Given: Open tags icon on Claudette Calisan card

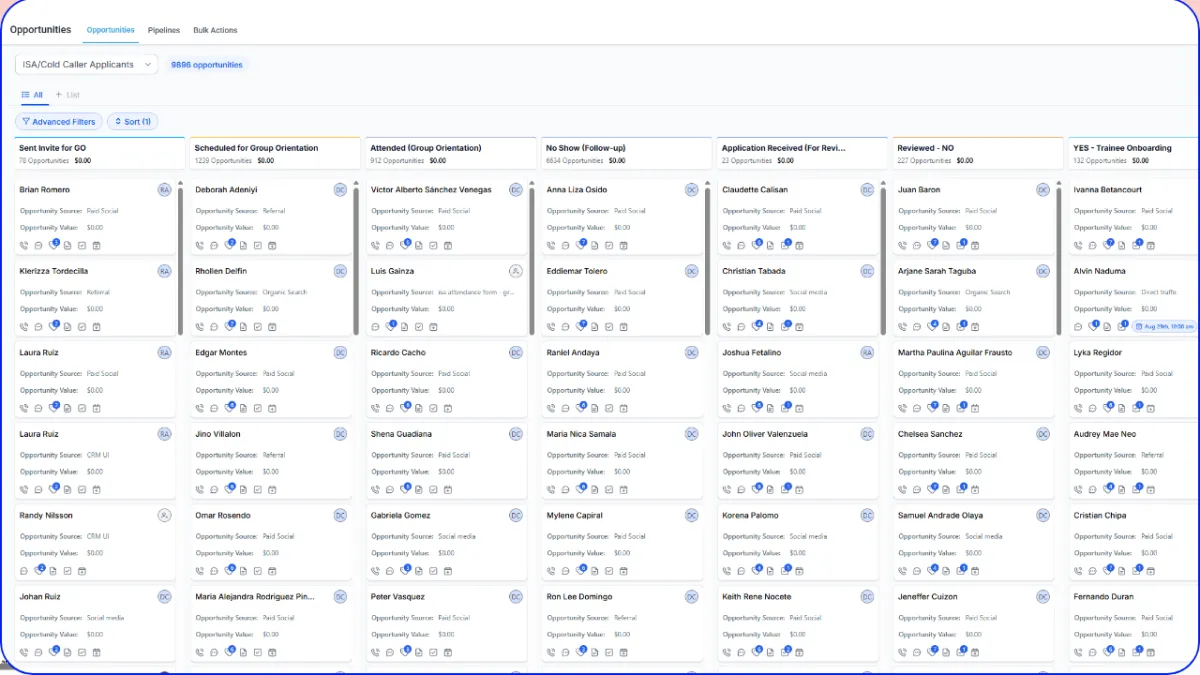Looking at the screenshot, I should (x=757, y=244).
